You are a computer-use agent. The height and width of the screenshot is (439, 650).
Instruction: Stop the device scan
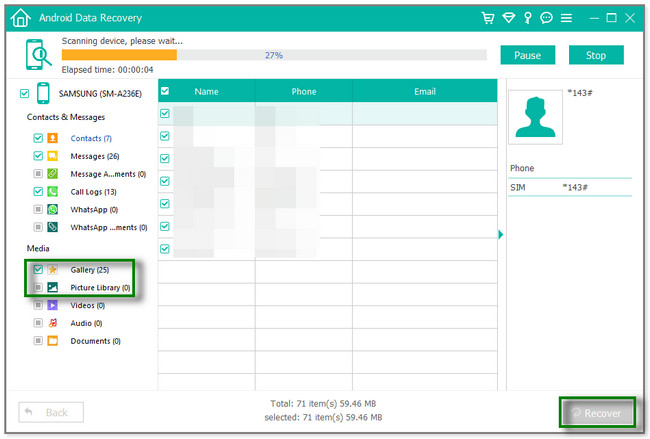(x=596, y=55)
